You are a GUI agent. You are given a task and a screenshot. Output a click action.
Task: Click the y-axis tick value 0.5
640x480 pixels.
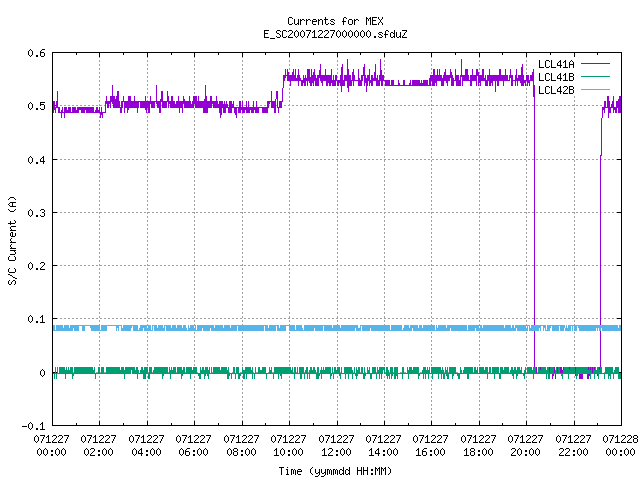[x=36, y=106]
